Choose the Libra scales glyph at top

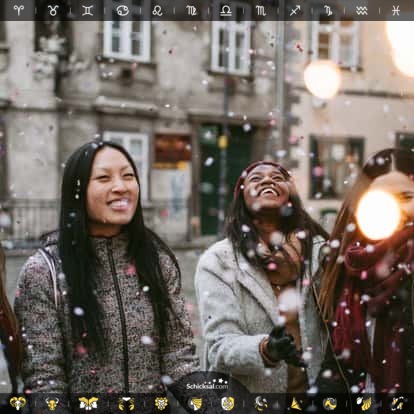coord(226,10)
